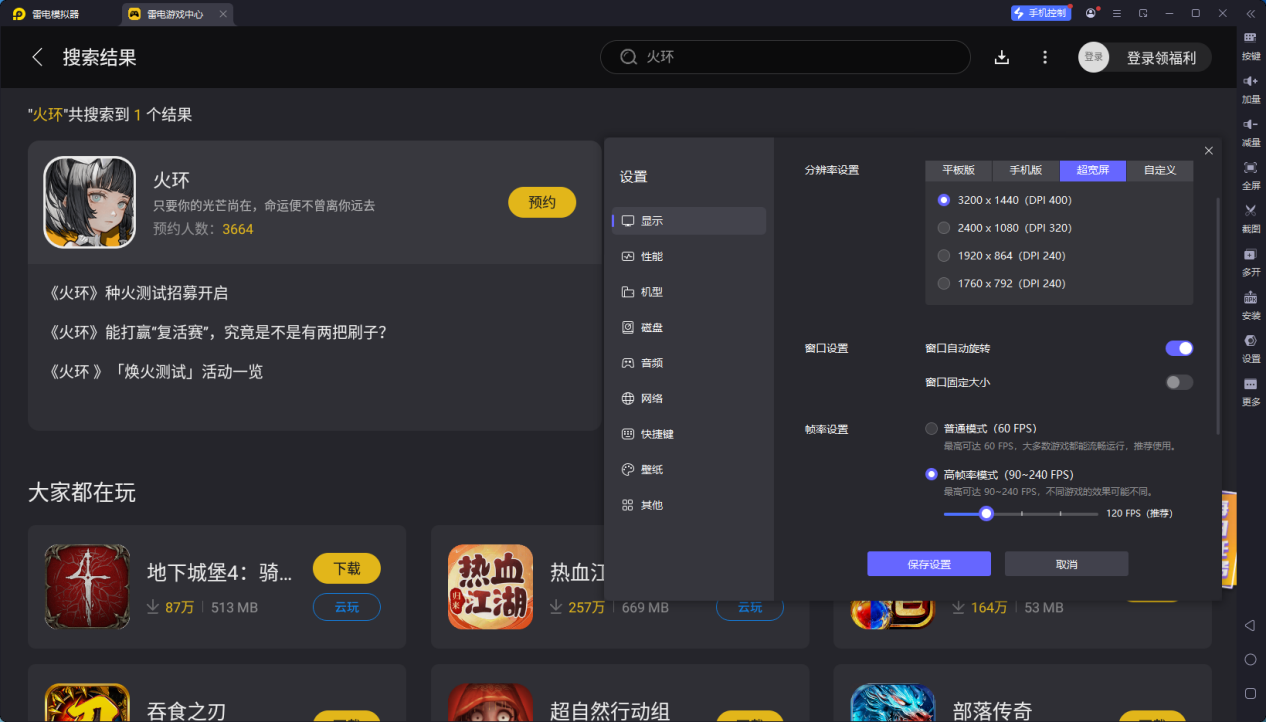Click 截图 screenshot scissors in sidebar
This screenshot has width=1266, height=722.
pyautogui.click(x=1251, y=218)
